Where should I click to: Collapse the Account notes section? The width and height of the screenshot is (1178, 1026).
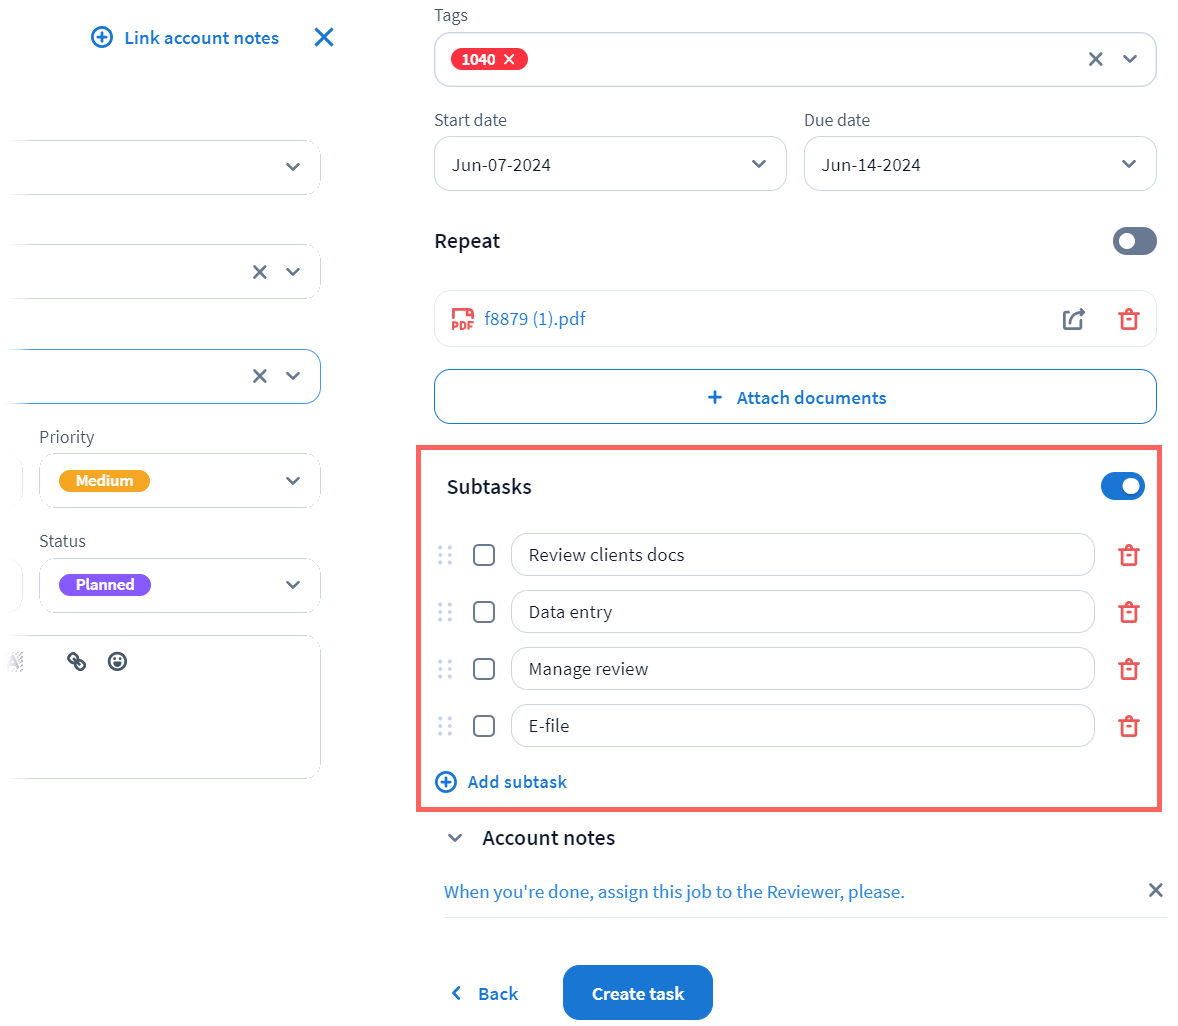point(455,838)
